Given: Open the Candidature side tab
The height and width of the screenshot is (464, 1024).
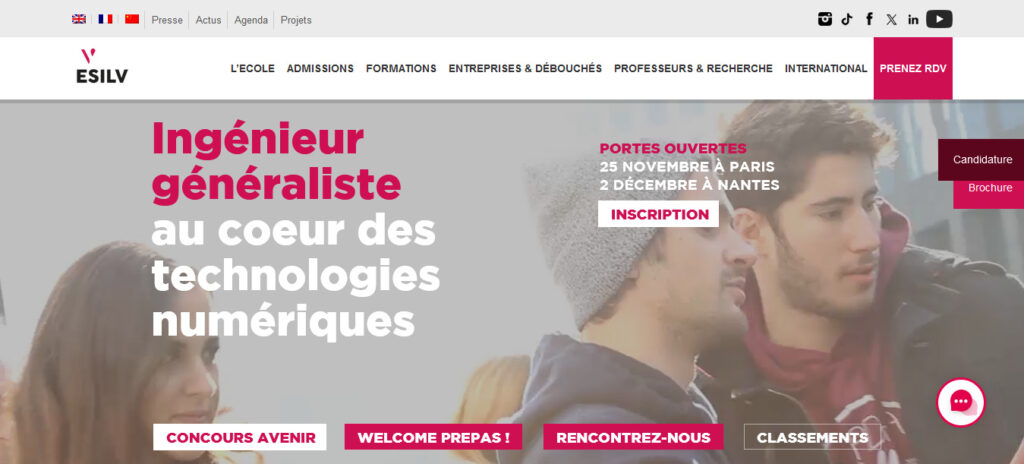Looking at the screenshot, I should click(x=981, y=159).
